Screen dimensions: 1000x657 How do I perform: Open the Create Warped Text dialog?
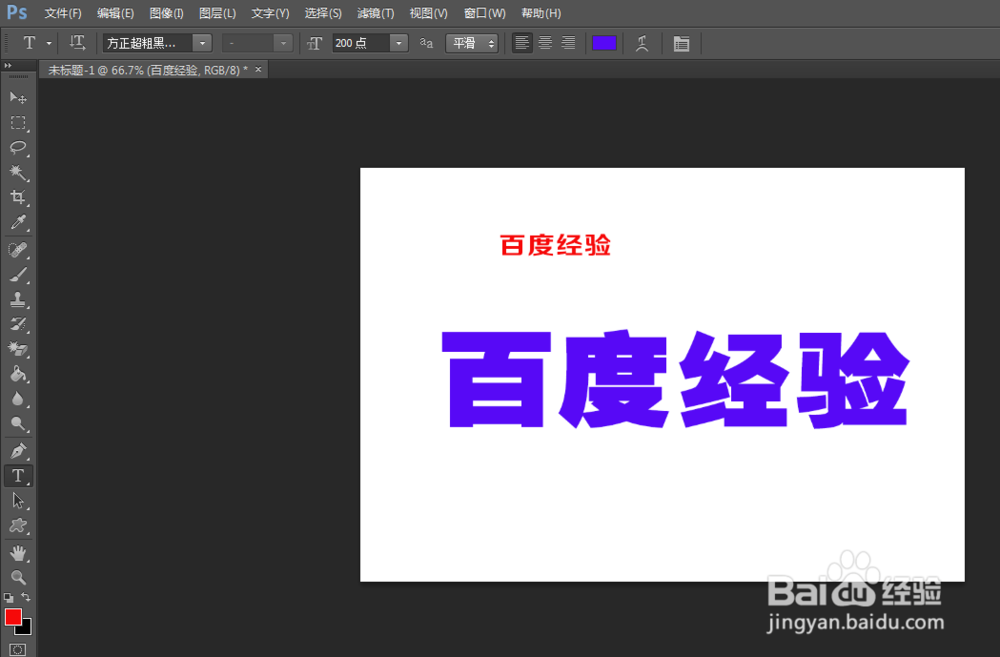tap(641, 43)
